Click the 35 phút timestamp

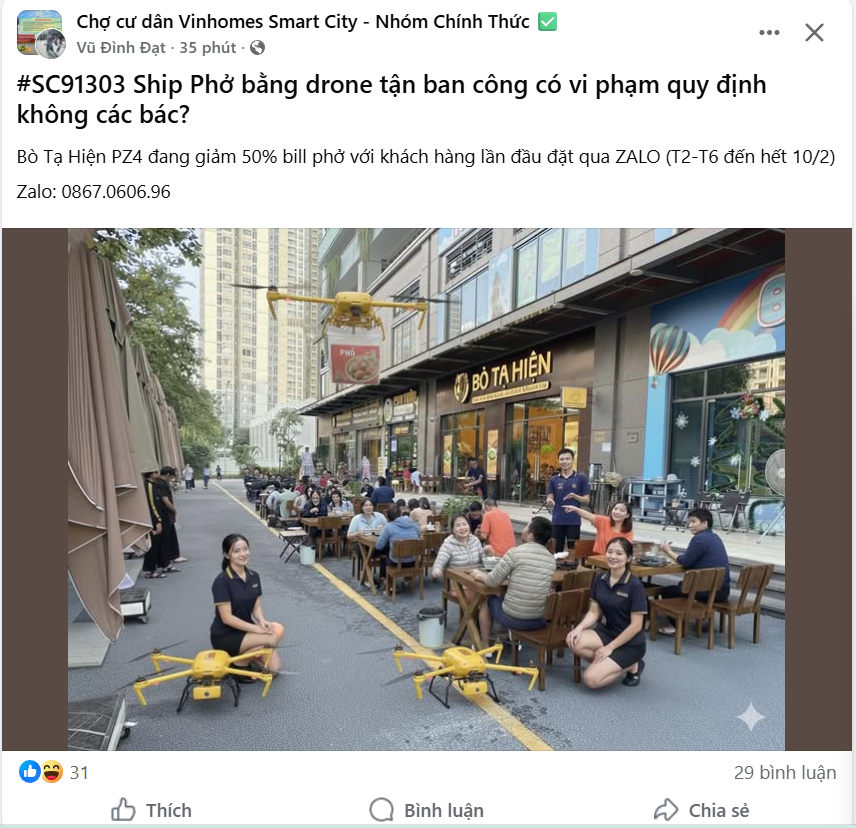tap(207, 48)
